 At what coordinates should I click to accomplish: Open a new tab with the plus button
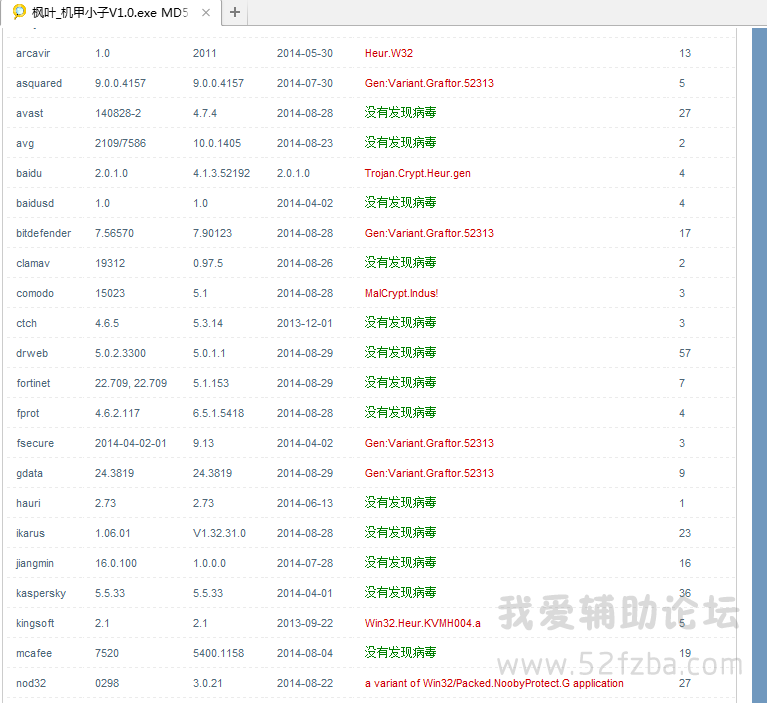235,12
